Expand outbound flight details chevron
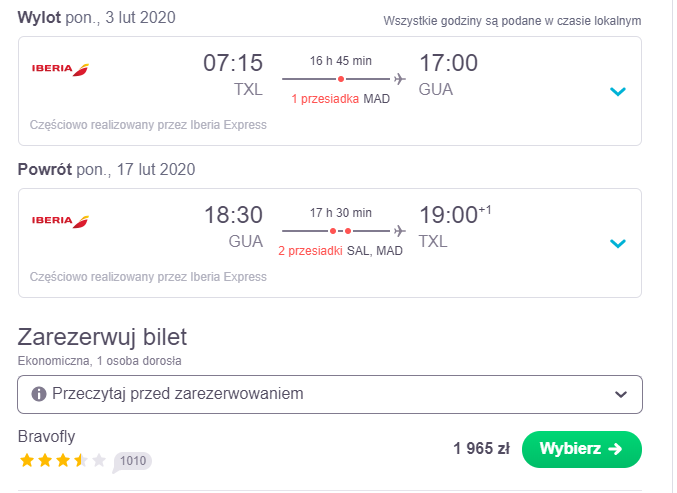Screen dimensions: 677x493 coord(618,91)
